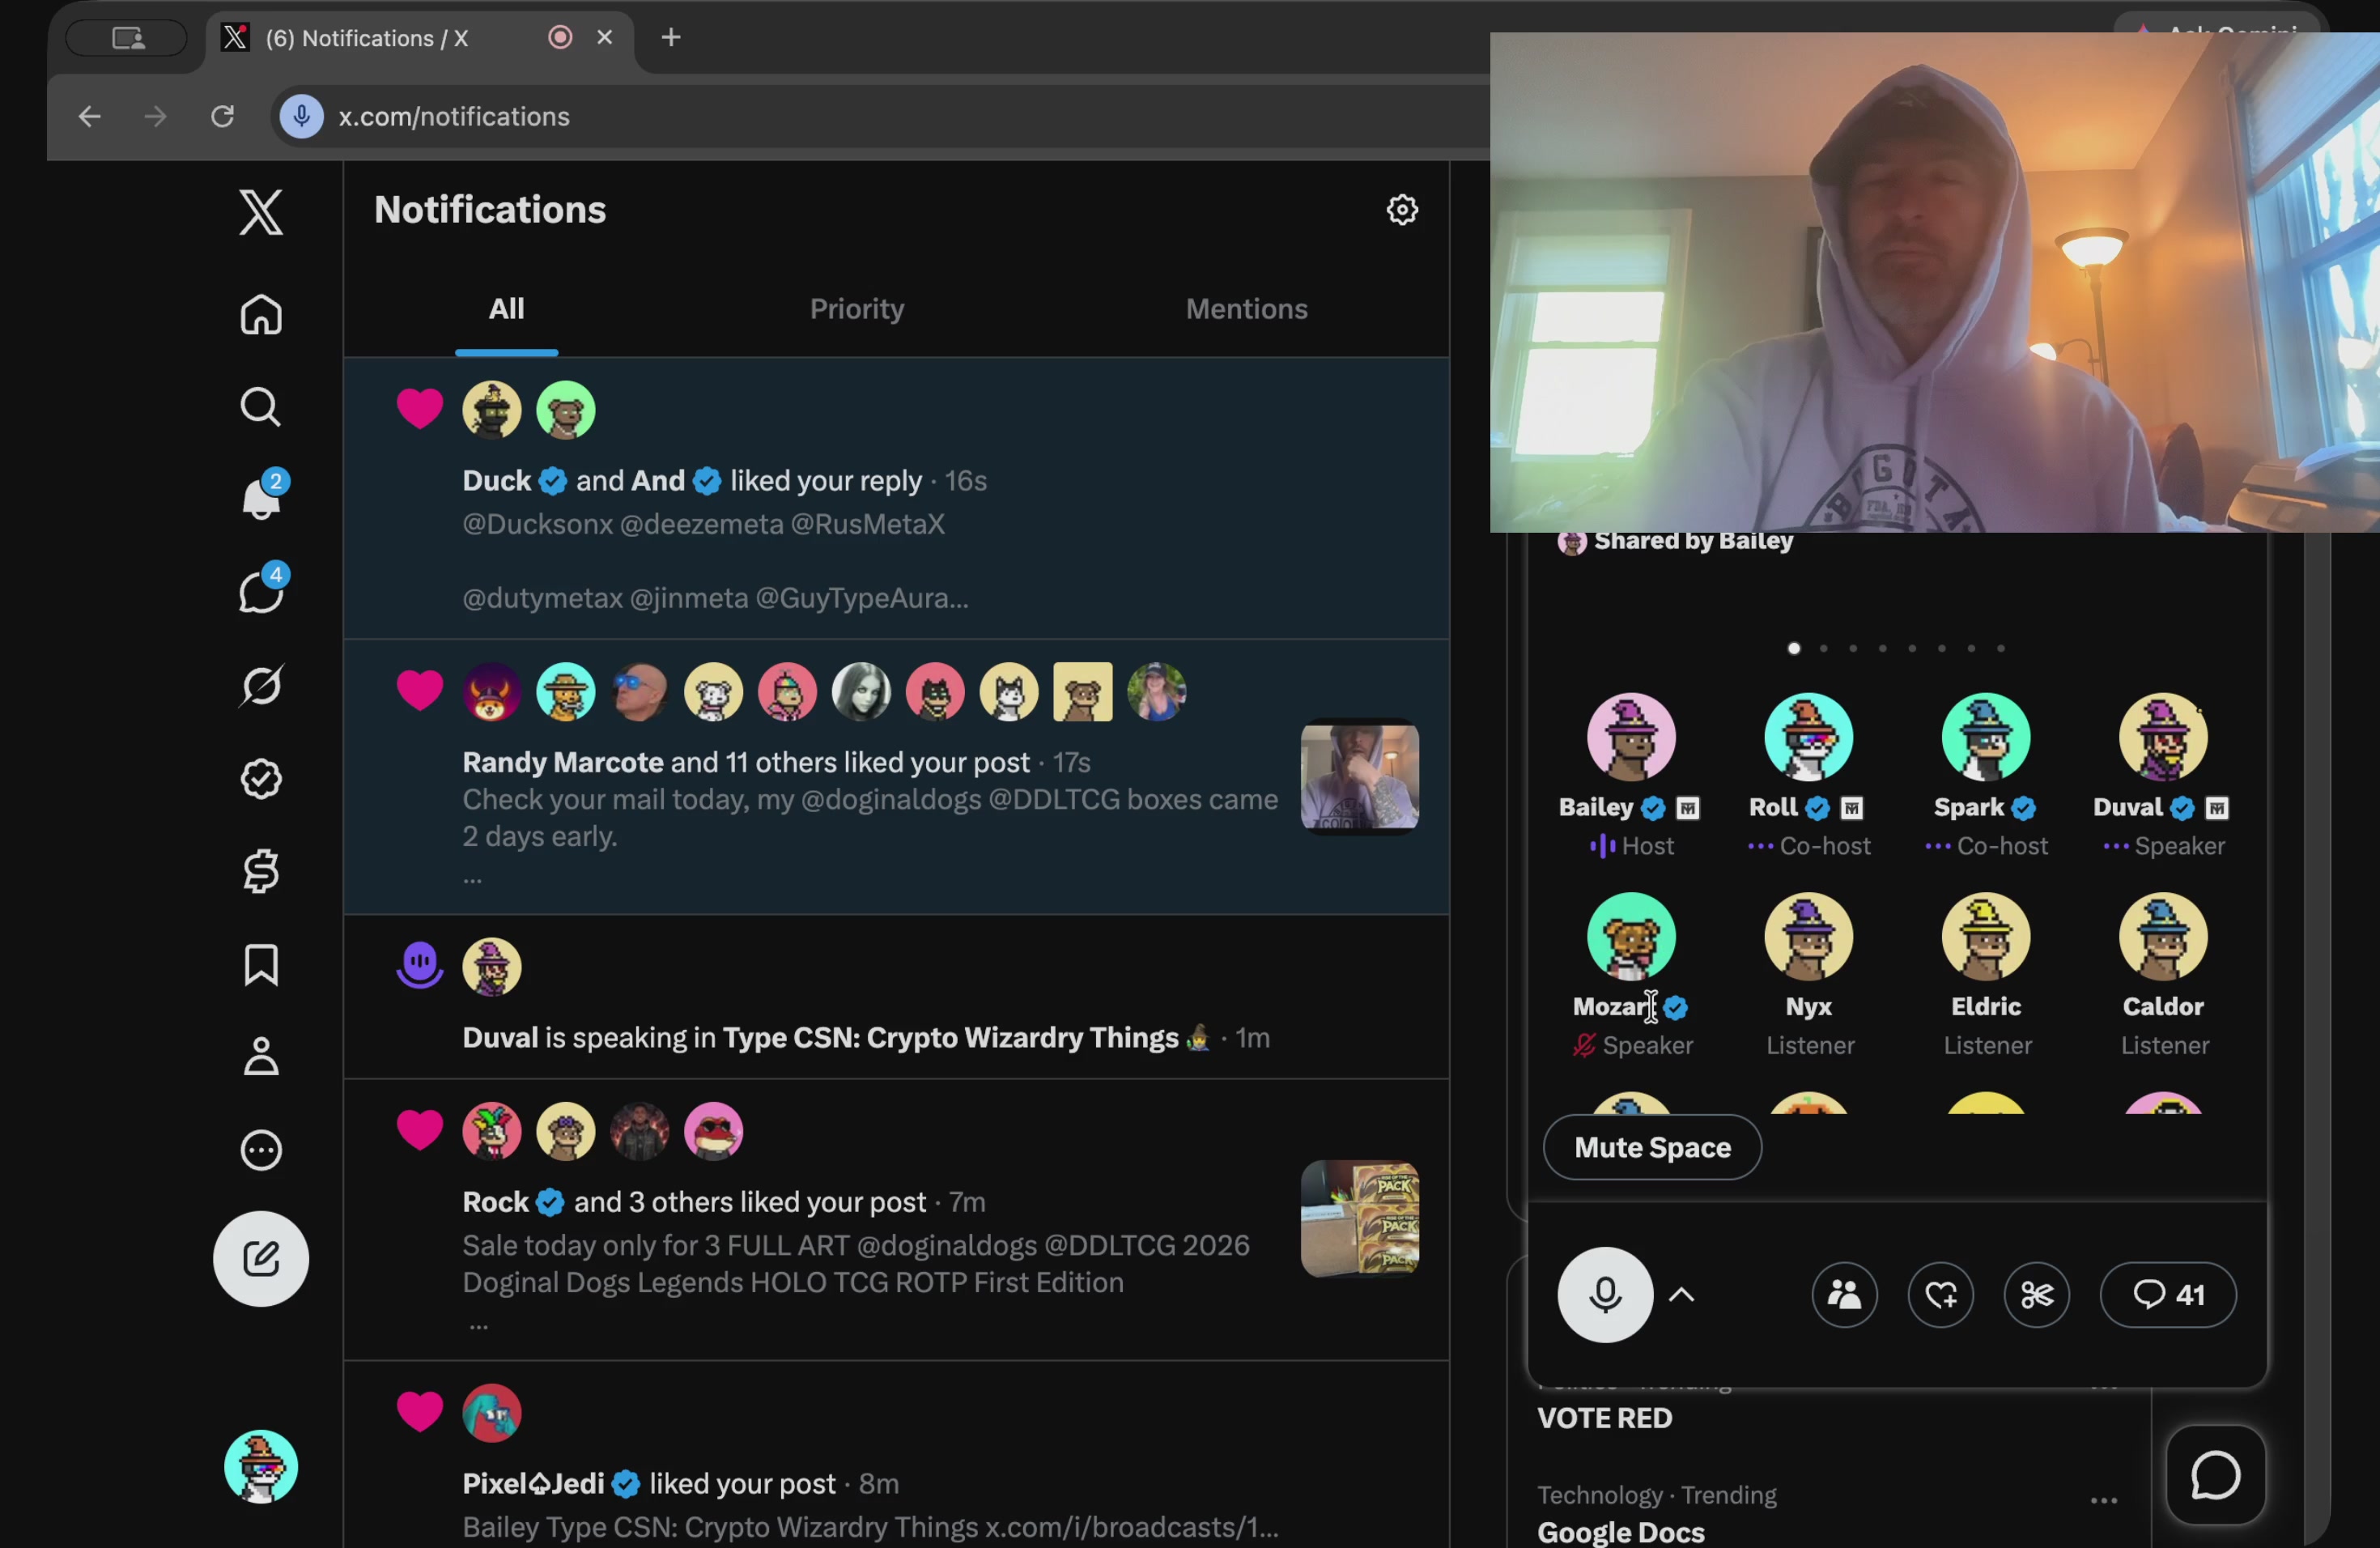Open more options for Google Docs trend

2104,1500
